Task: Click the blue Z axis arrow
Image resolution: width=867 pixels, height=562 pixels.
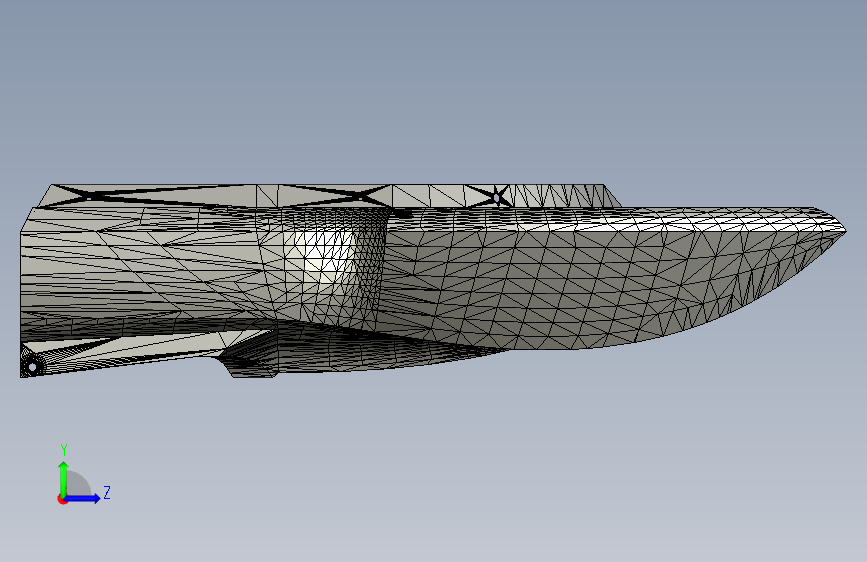Action: (x=83, y=498)
